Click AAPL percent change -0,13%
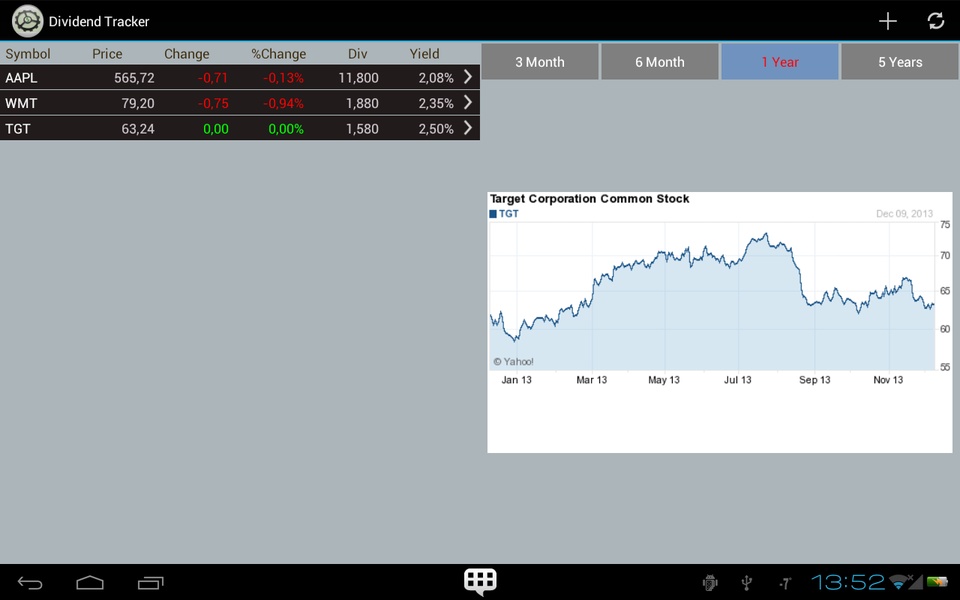 coord(283,78)
